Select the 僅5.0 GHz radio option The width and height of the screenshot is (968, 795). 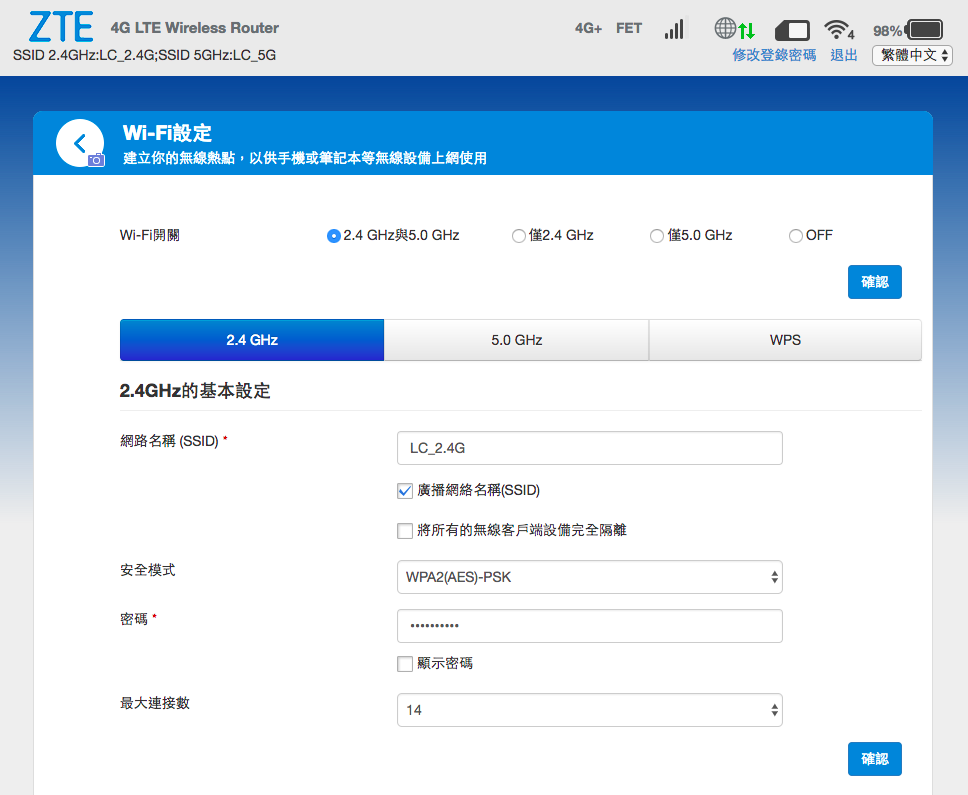click(657, 236)
